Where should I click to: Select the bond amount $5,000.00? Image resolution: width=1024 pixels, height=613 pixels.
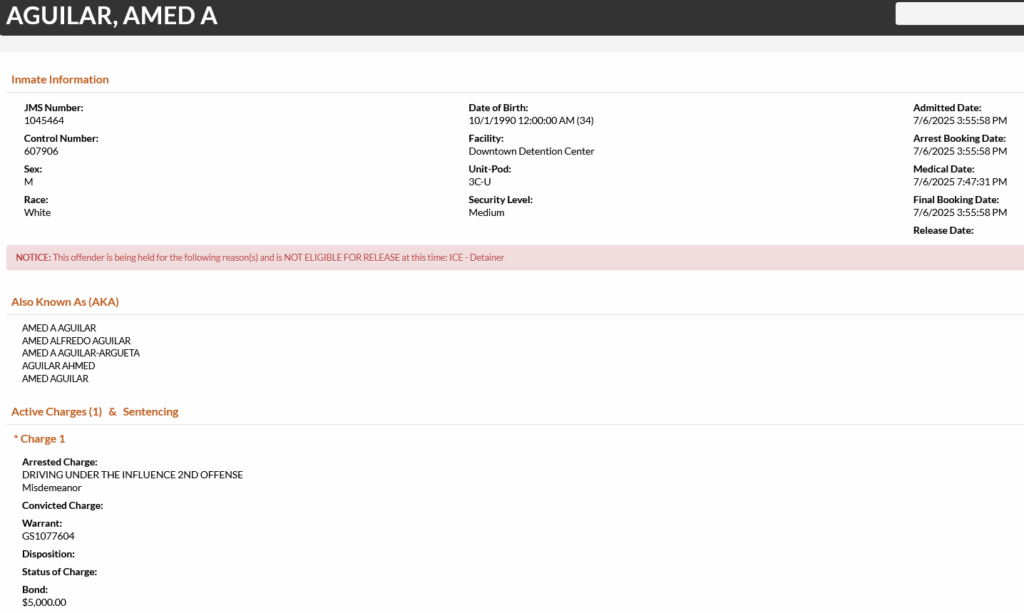(x=44, y=603)
